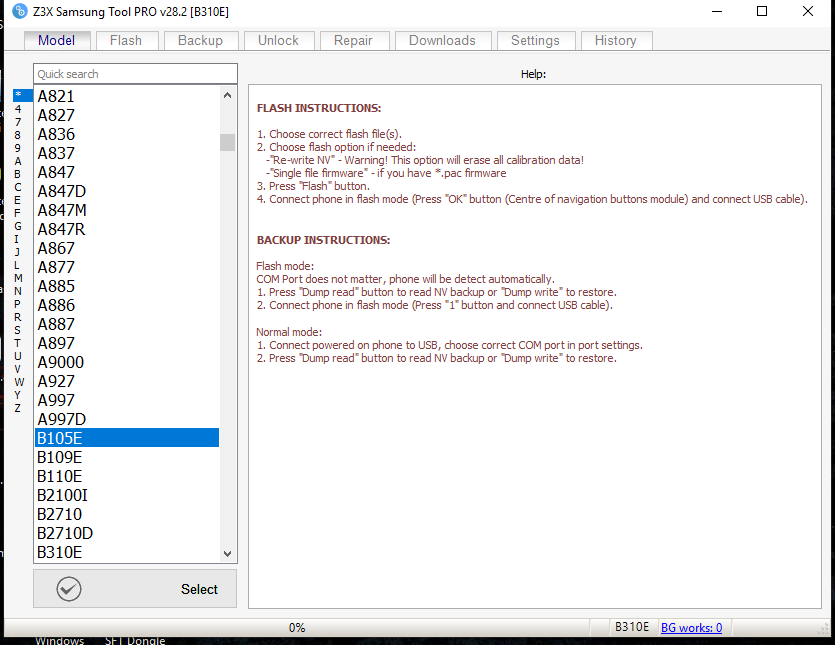The height and width of the screenshot is (645, 835).
Task: Choose model A886 from the list
Action: pyautogui.click(x=127, y=305)
